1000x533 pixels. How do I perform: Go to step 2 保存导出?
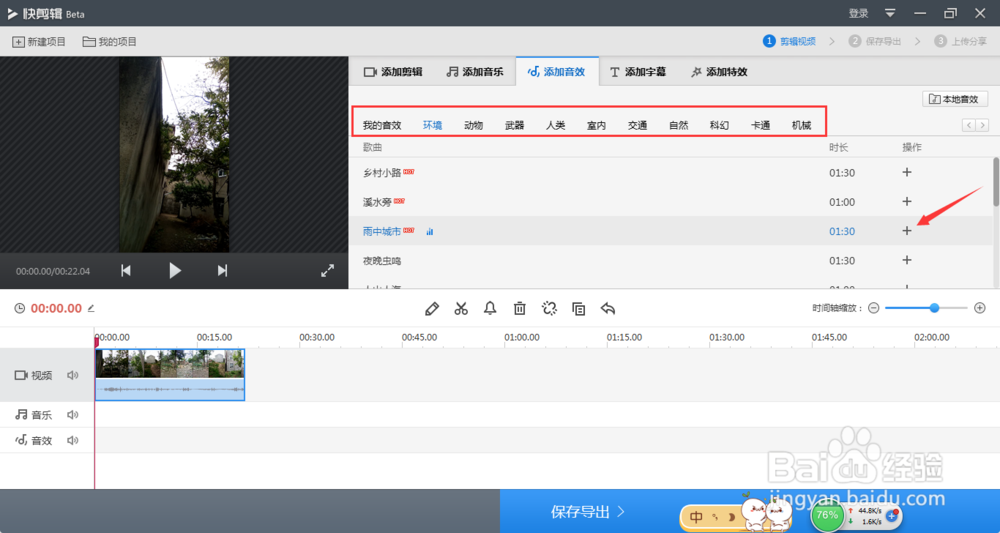875,41
